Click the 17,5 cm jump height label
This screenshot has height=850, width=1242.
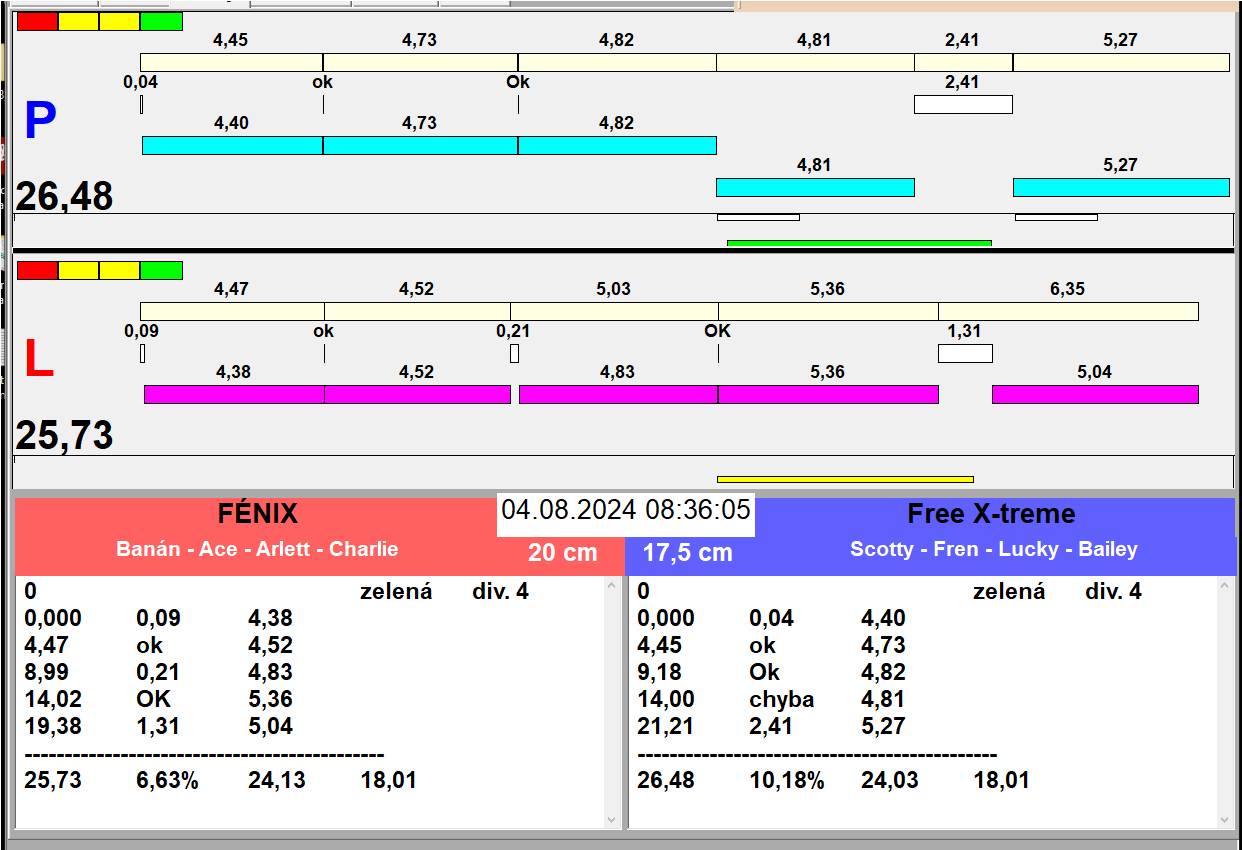pyautogui.click(x=687, y=552)
